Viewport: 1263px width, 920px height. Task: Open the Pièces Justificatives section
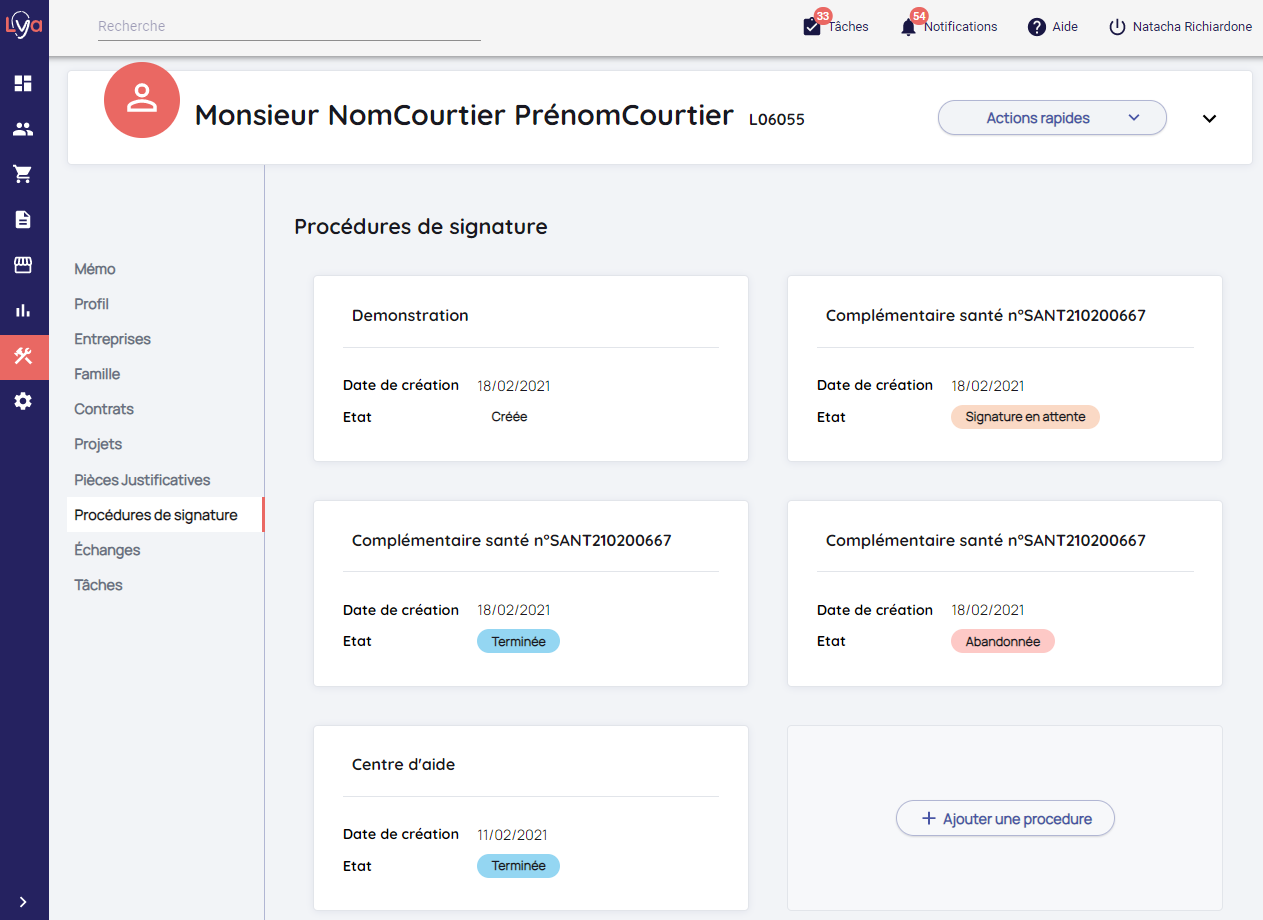pyautogui.click(x=142, y=480)
